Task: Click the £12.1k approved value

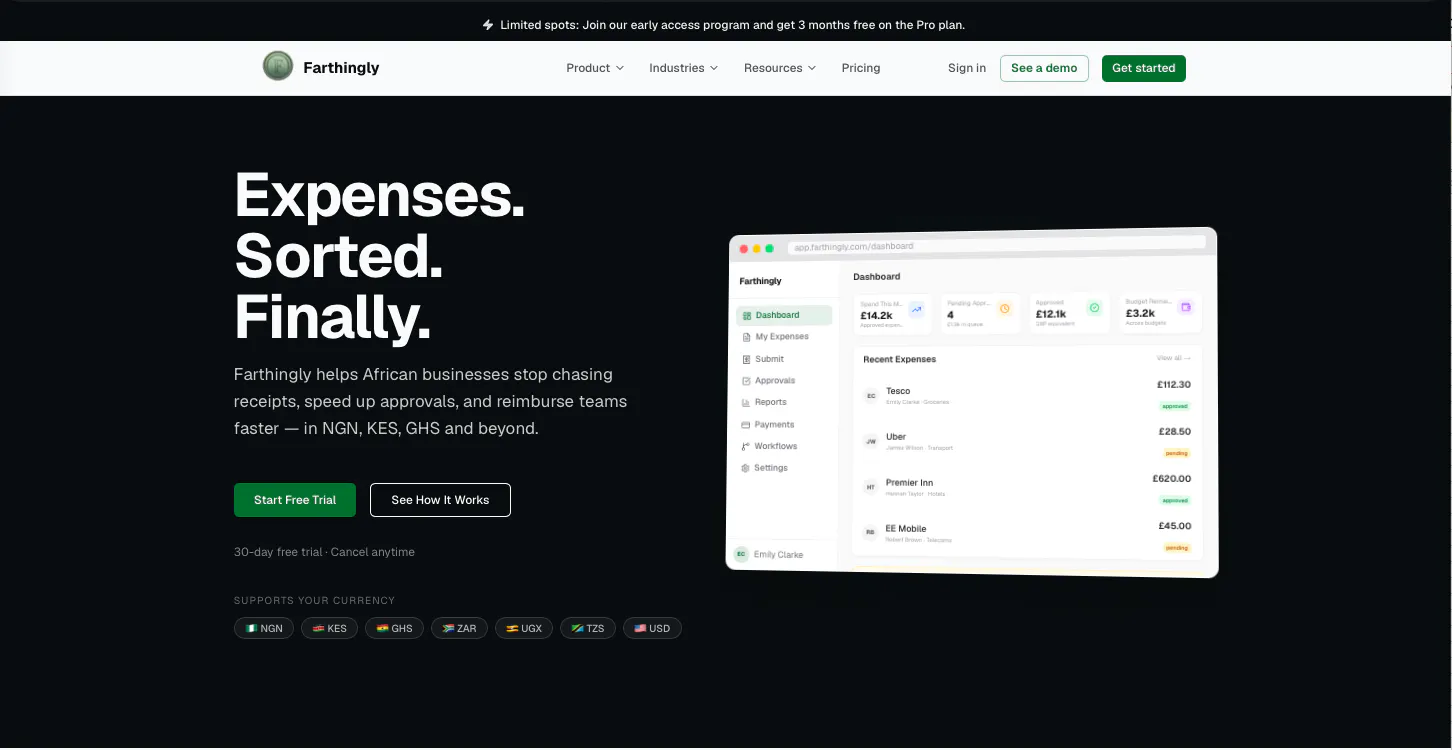Action: (x=1051, y=314)
